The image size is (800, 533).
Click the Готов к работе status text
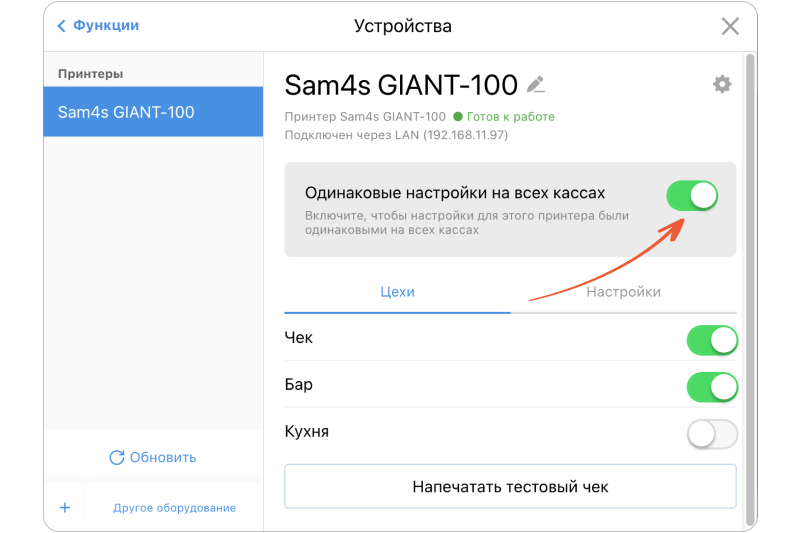pyautogui.click(x=511, y=117)
